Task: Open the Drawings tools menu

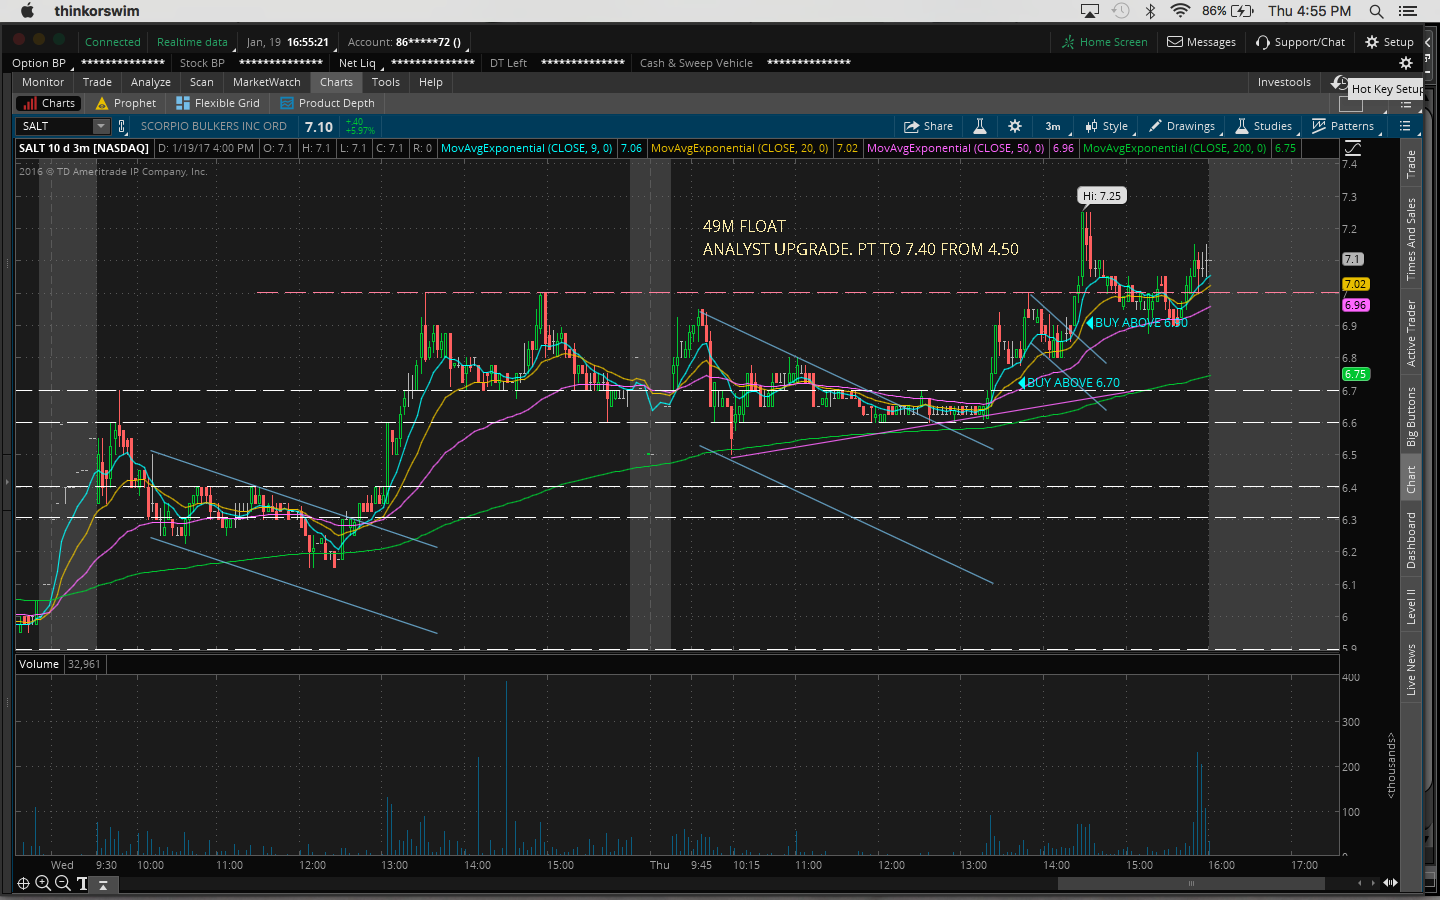Action: click(1181, 126)
